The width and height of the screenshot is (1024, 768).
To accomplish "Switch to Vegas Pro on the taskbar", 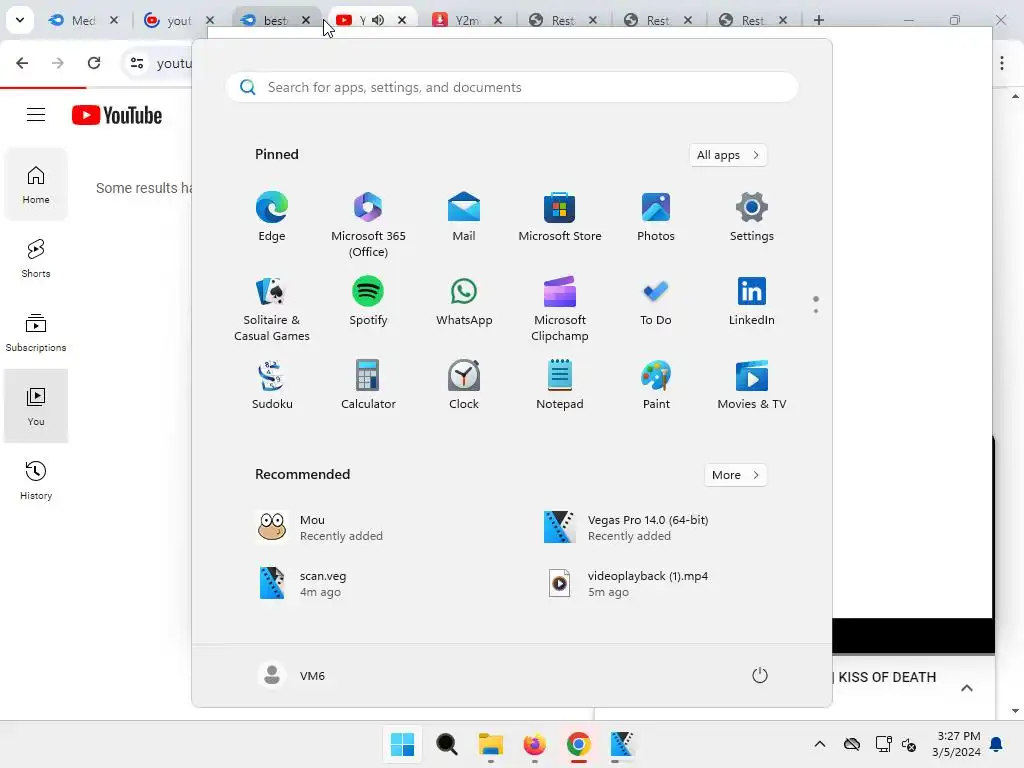I will [622, 744].
